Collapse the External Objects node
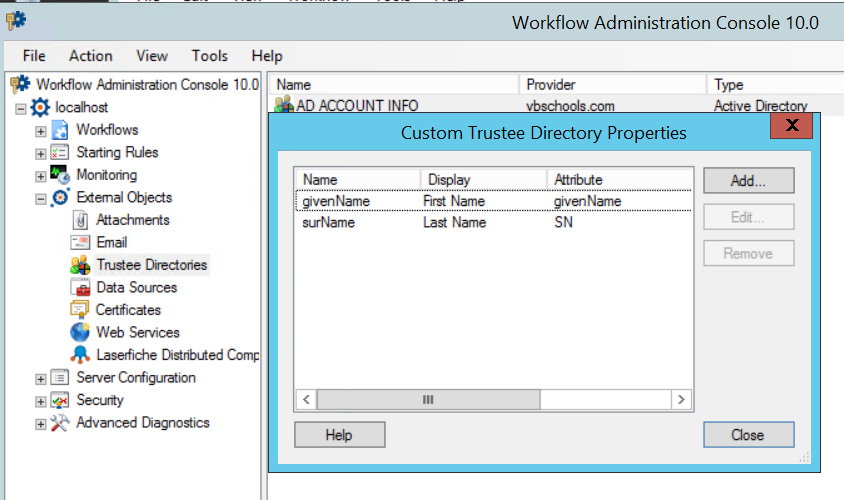The width and height of the screenshot is (844, 500). click(41, 198)
